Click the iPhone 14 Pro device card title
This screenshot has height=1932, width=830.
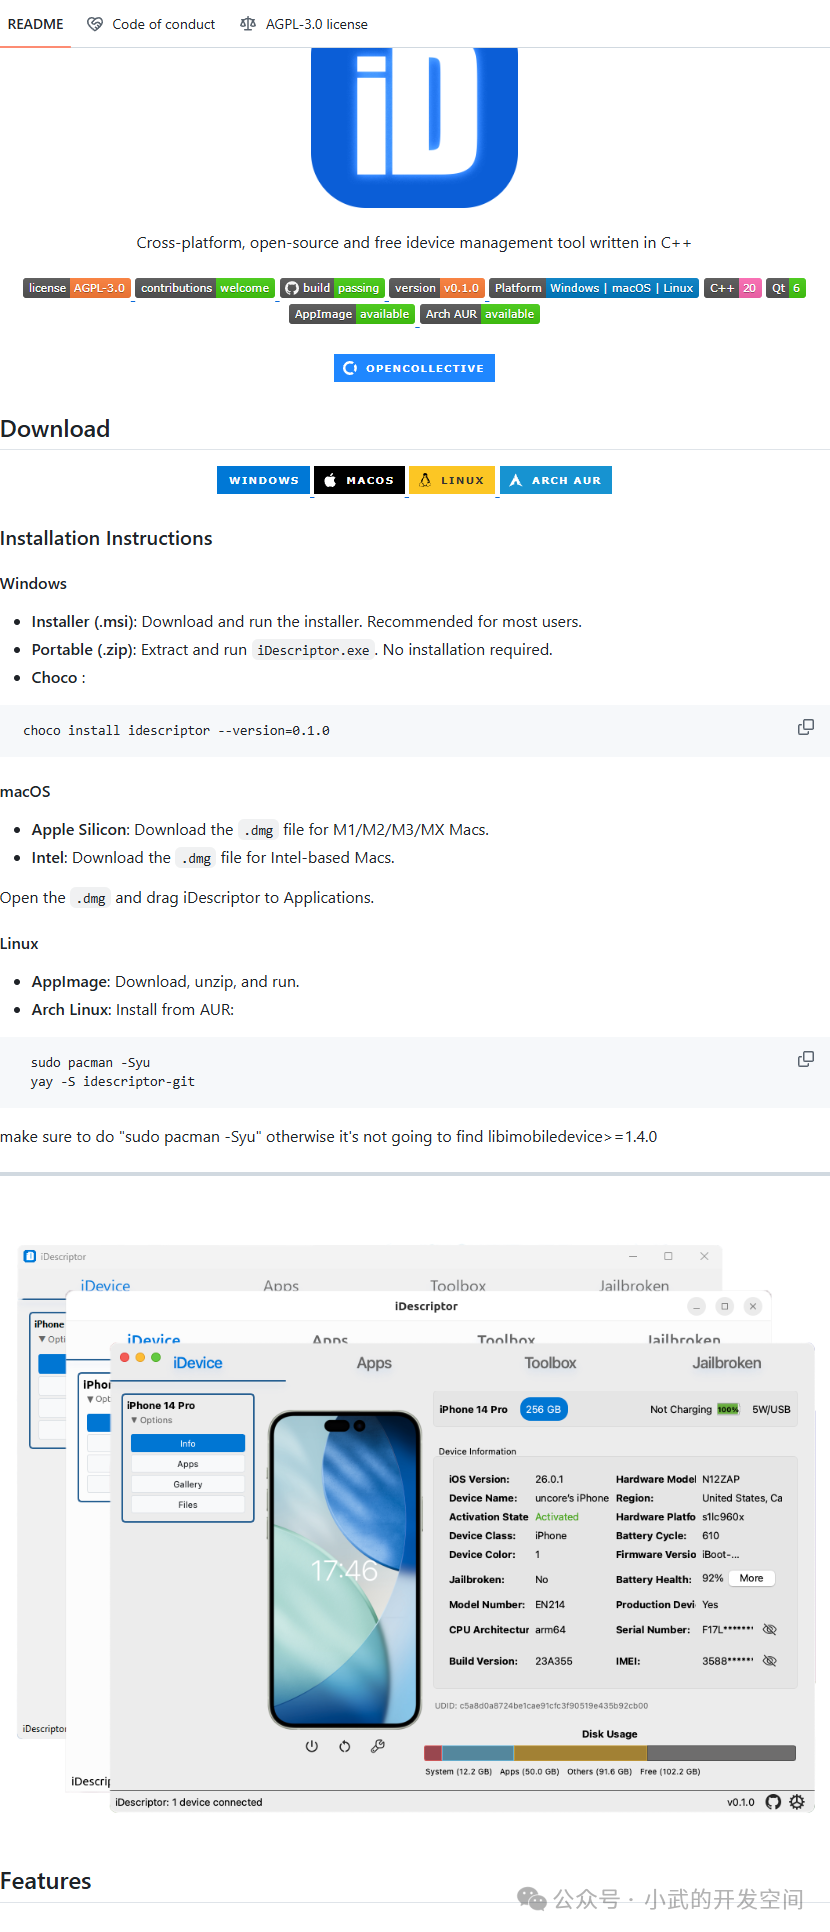point(161,1405)
